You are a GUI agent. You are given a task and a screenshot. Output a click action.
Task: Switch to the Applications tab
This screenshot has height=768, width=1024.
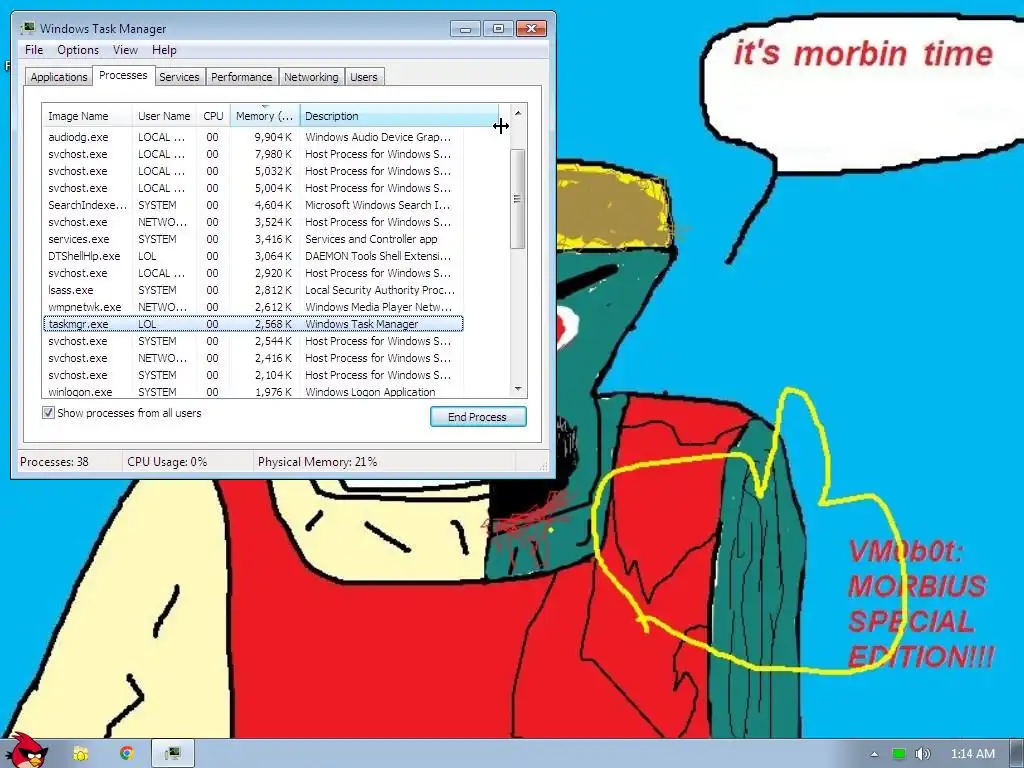[59, 77]
